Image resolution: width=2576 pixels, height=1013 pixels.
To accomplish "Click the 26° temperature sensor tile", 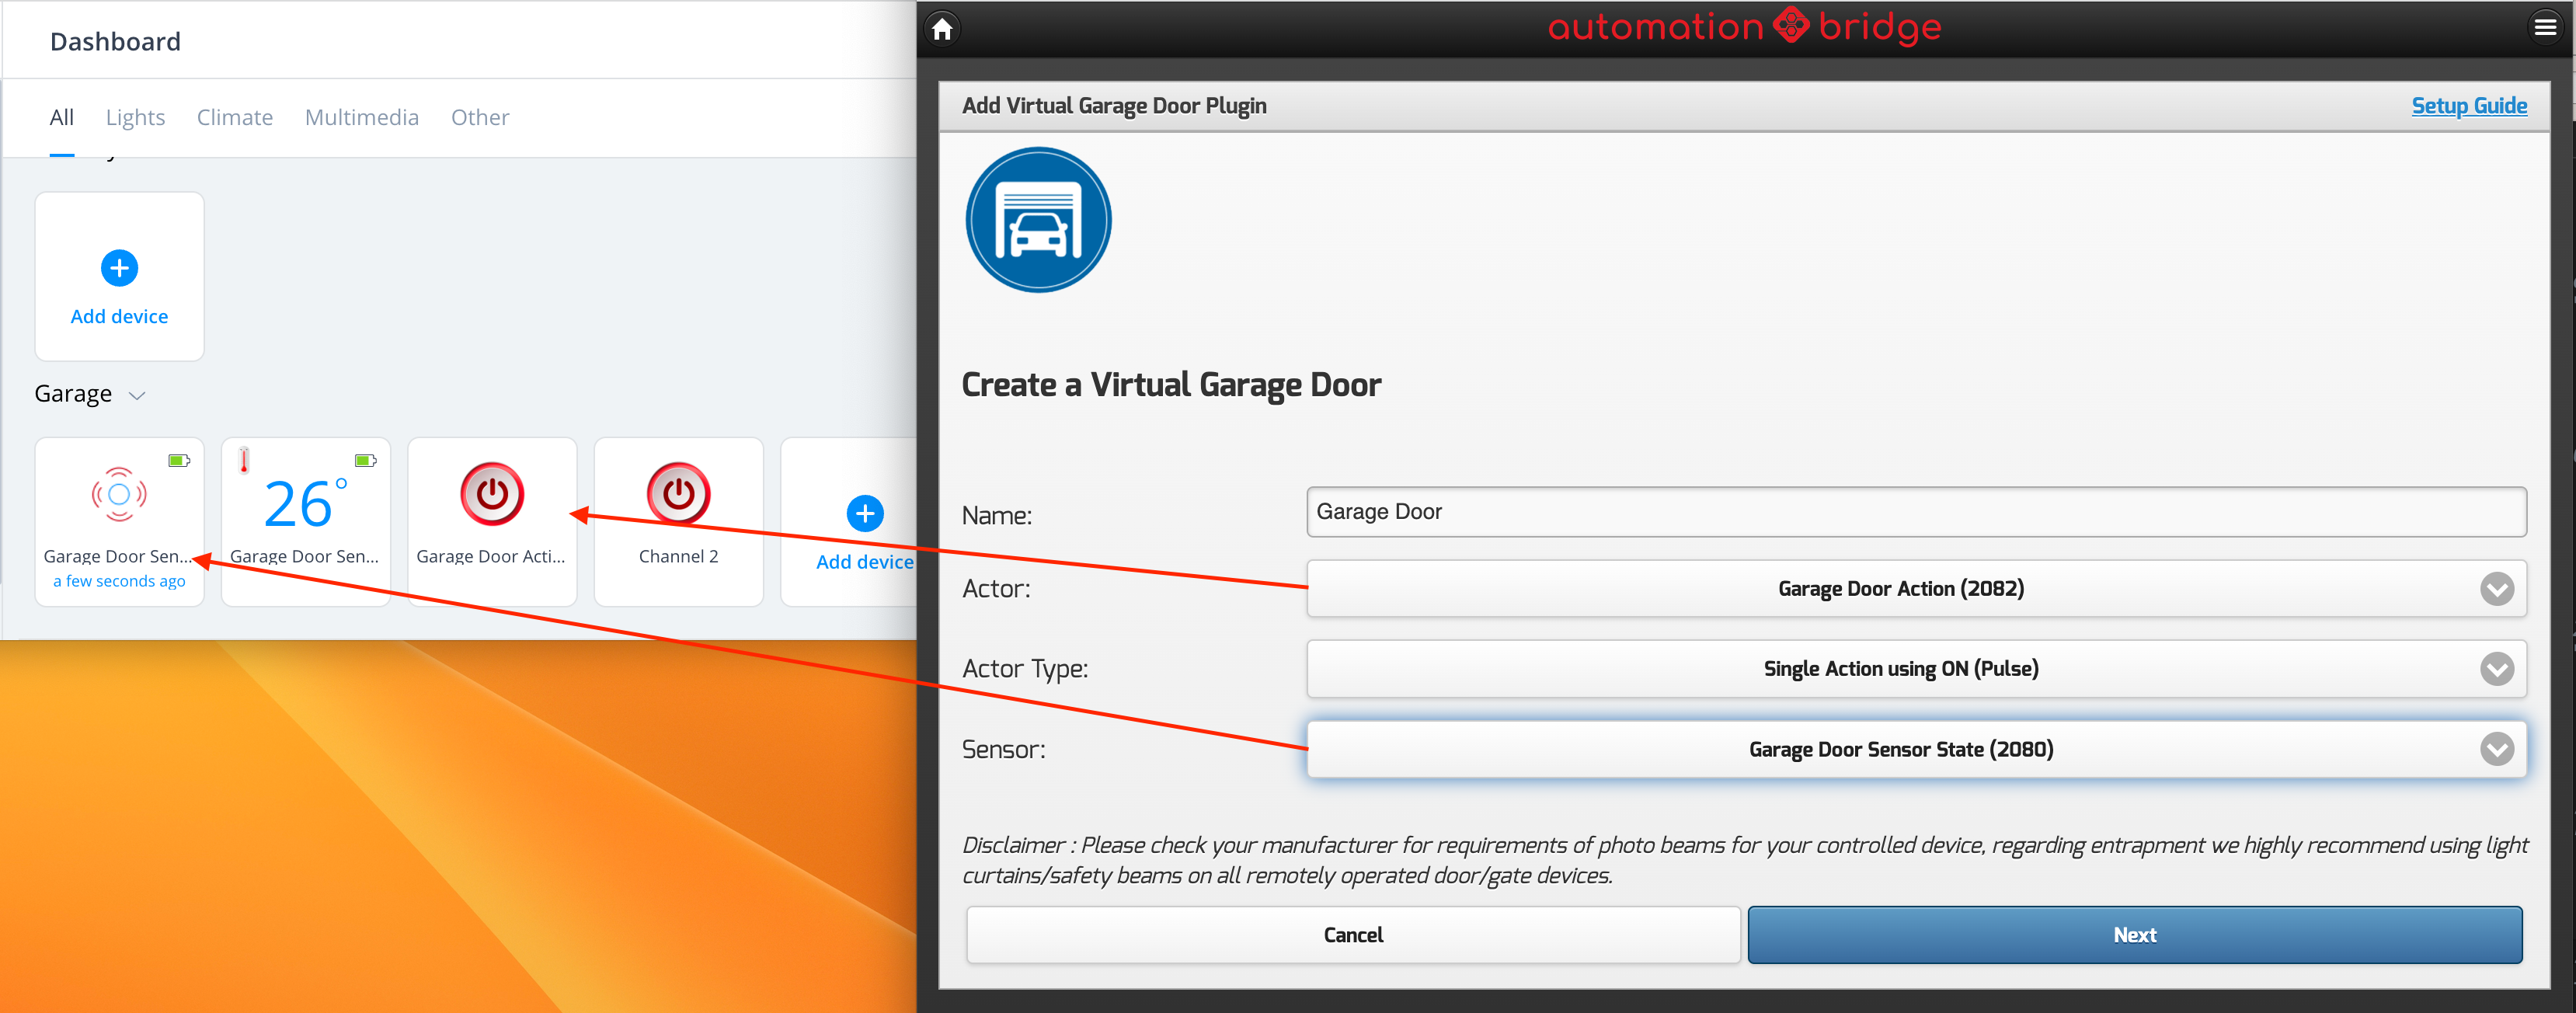I will 305,505.
